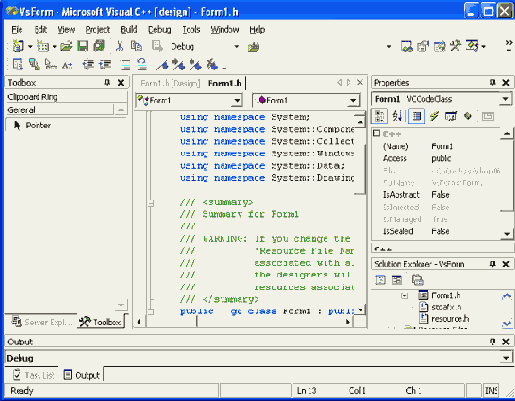Open the Tools menu
Screen dimensions: 515x401
click(191, 30)
